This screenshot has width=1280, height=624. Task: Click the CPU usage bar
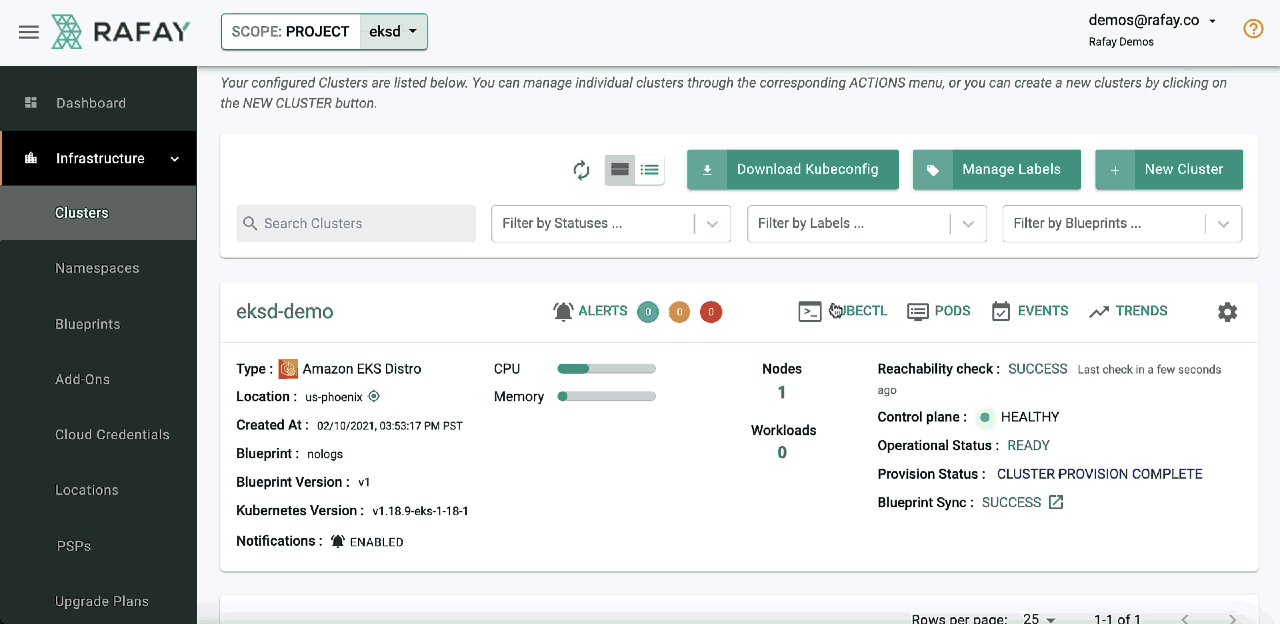tap(606, 369)
